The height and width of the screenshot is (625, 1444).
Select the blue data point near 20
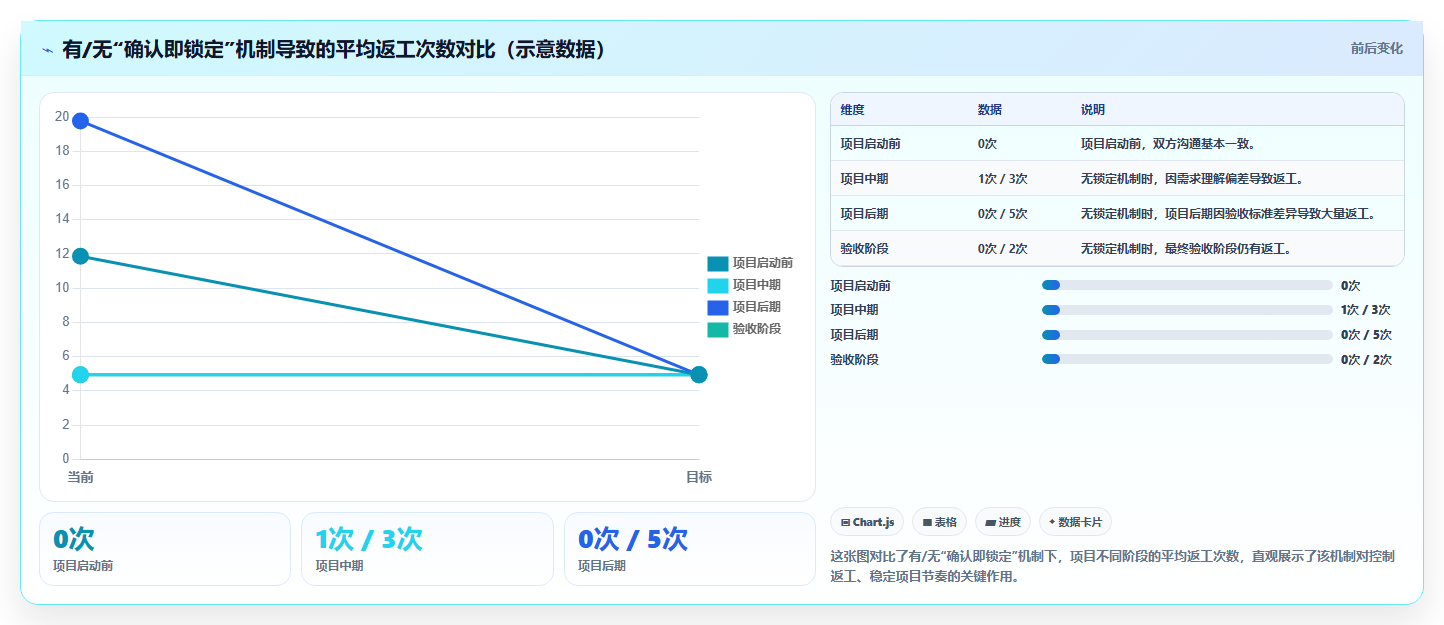(80, 121)
